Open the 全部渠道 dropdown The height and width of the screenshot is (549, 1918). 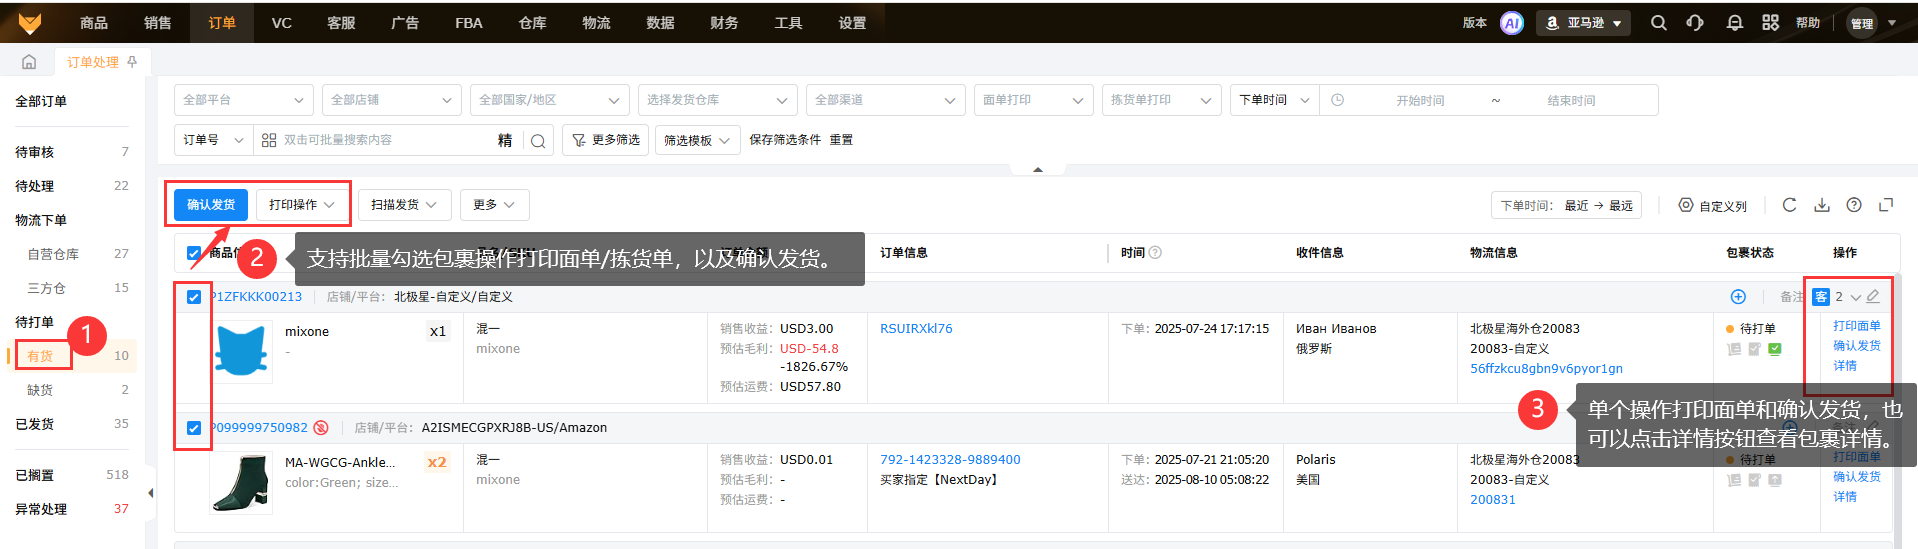(886, 100)
